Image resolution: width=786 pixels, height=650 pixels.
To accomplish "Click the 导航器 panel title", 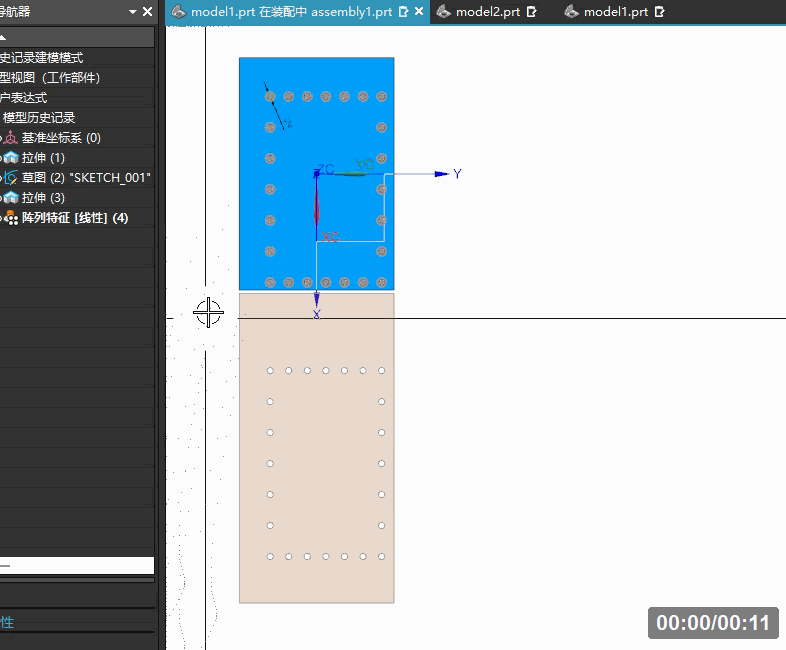I will 15,12.
